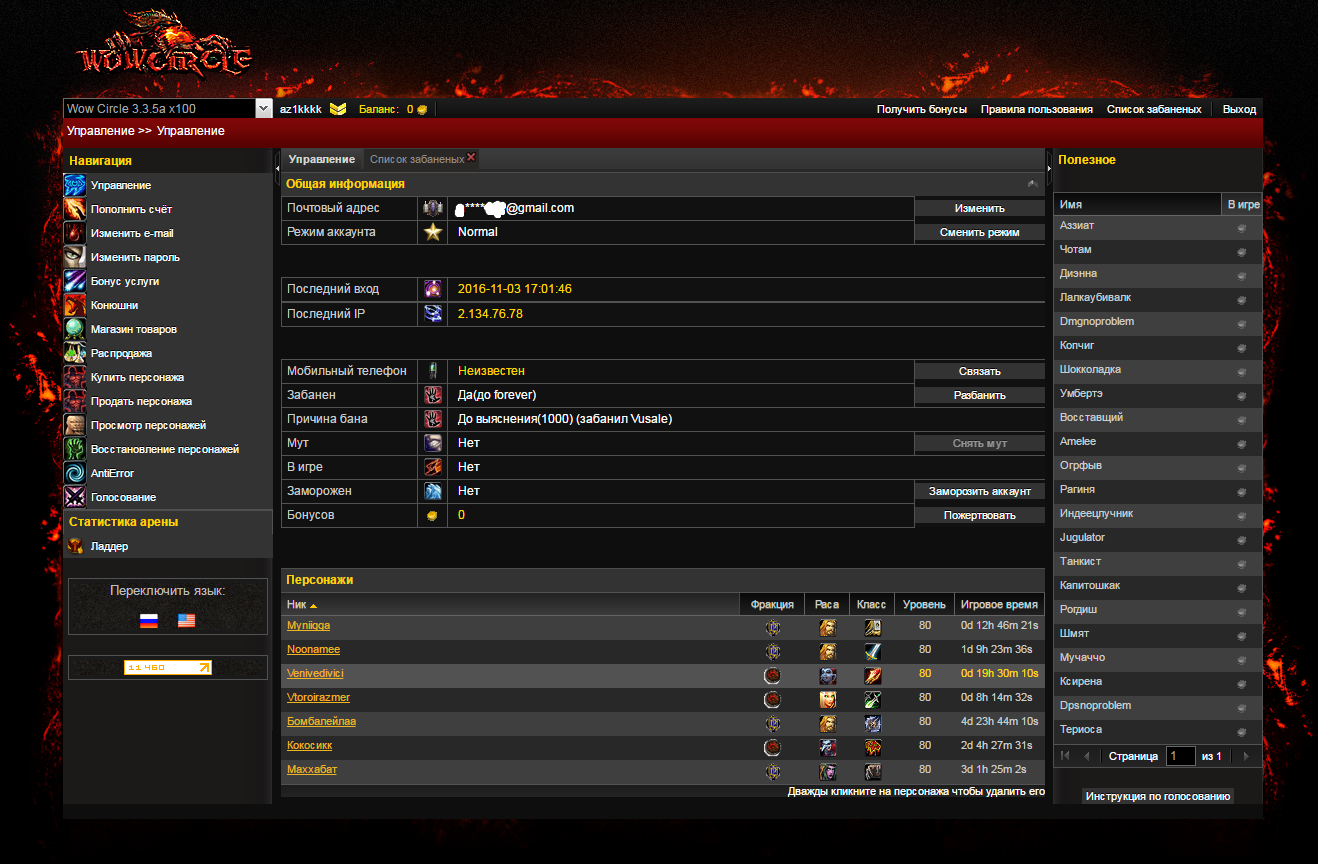Switch language with the Russian flag
Image resolution: width=1318 pixels, height=864 pixels.
(x=149, y=621)
